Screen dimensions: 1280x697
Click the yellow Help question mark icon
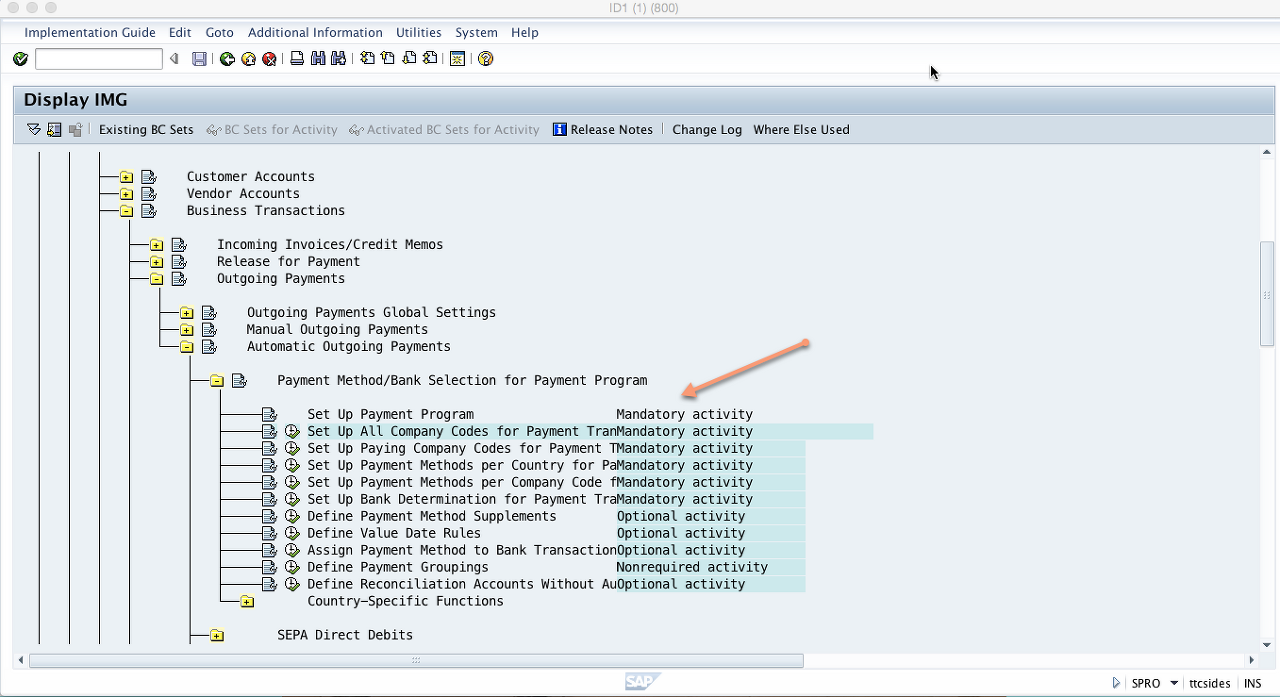coord(486,59)
